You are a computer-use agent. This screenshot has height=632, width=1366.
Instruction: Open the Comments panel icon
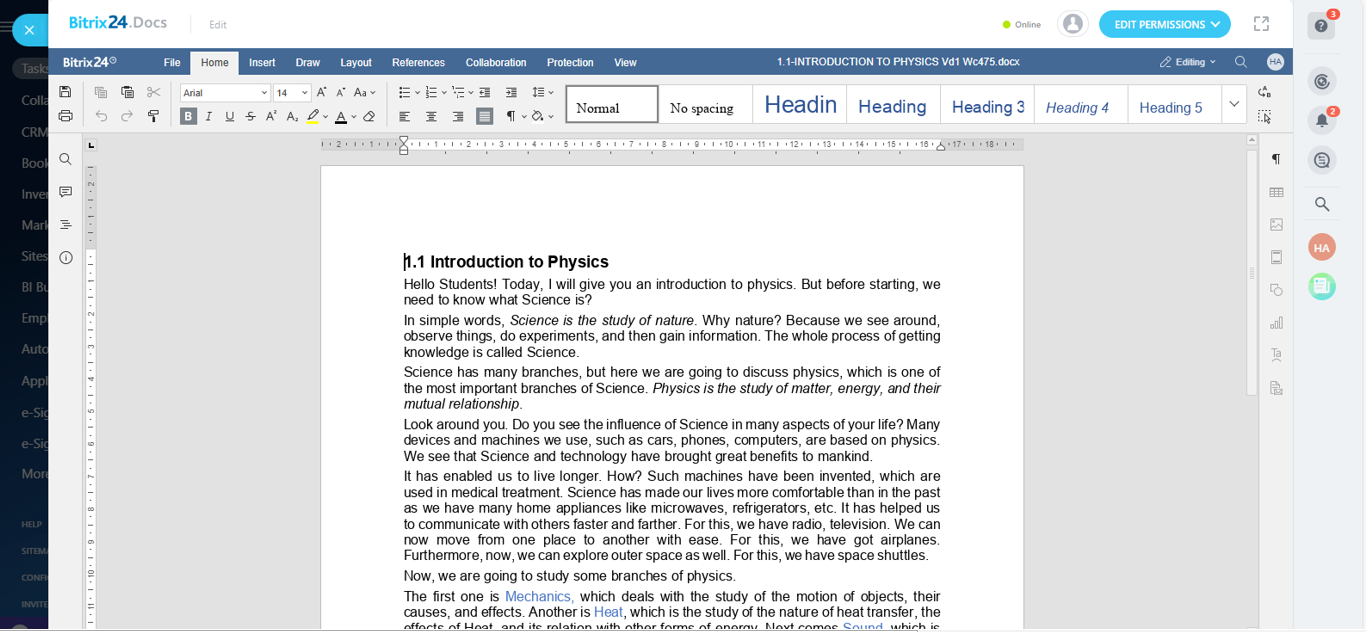[x=66, y=192]
